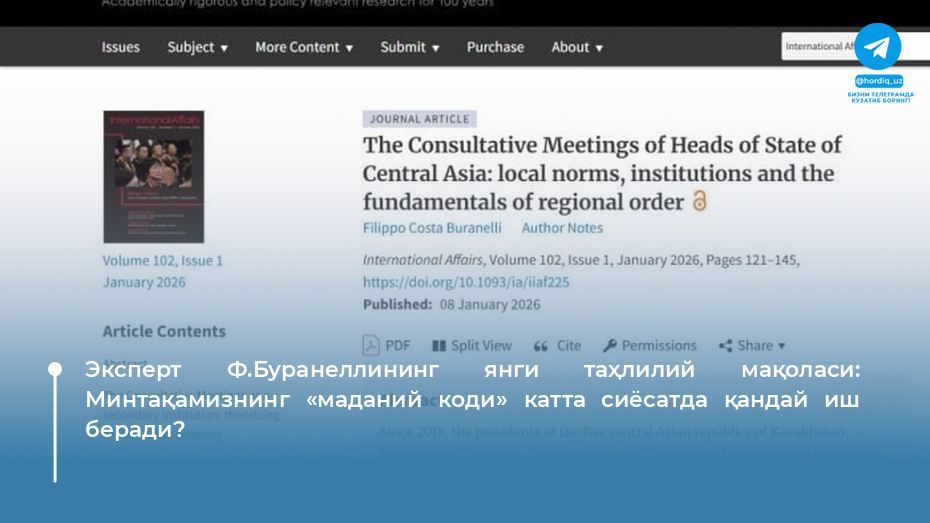Open Volume 102, Issue 1 link
This screenshot has height=523, width=930.
pyautogui.click(x=162, y=260)
